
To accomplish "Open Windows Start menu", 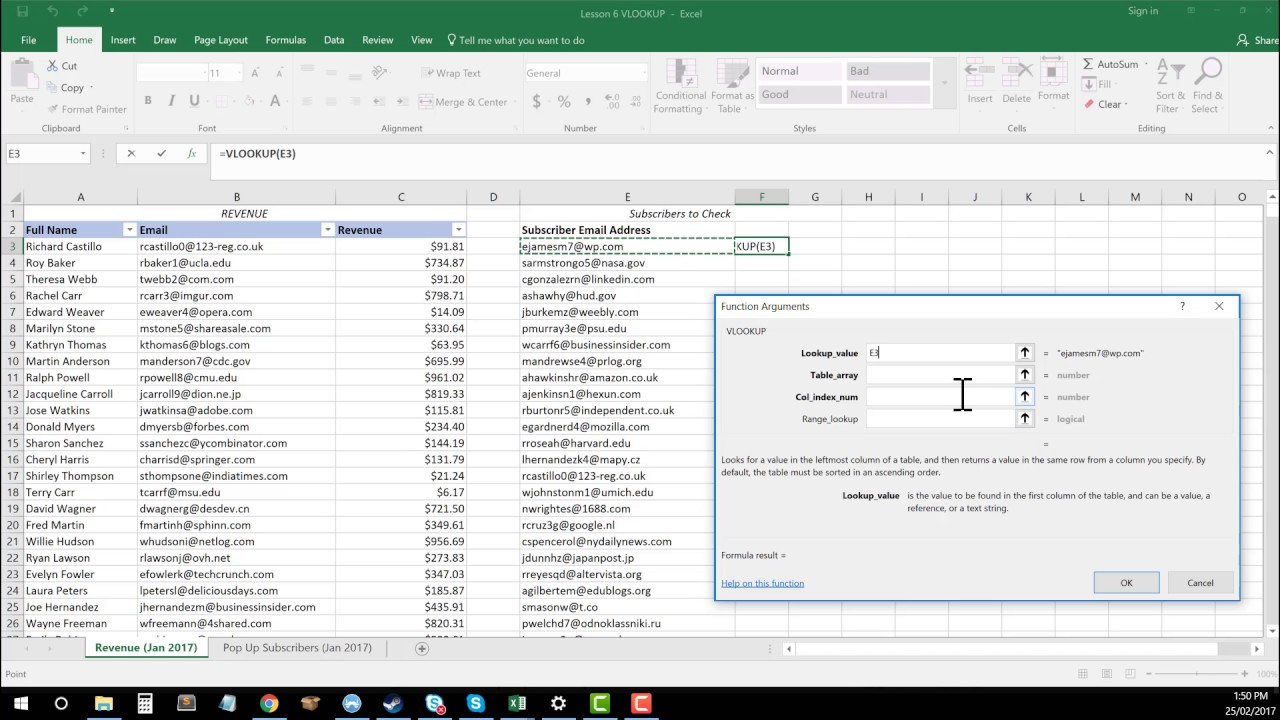I will click(x=20, y=704).
